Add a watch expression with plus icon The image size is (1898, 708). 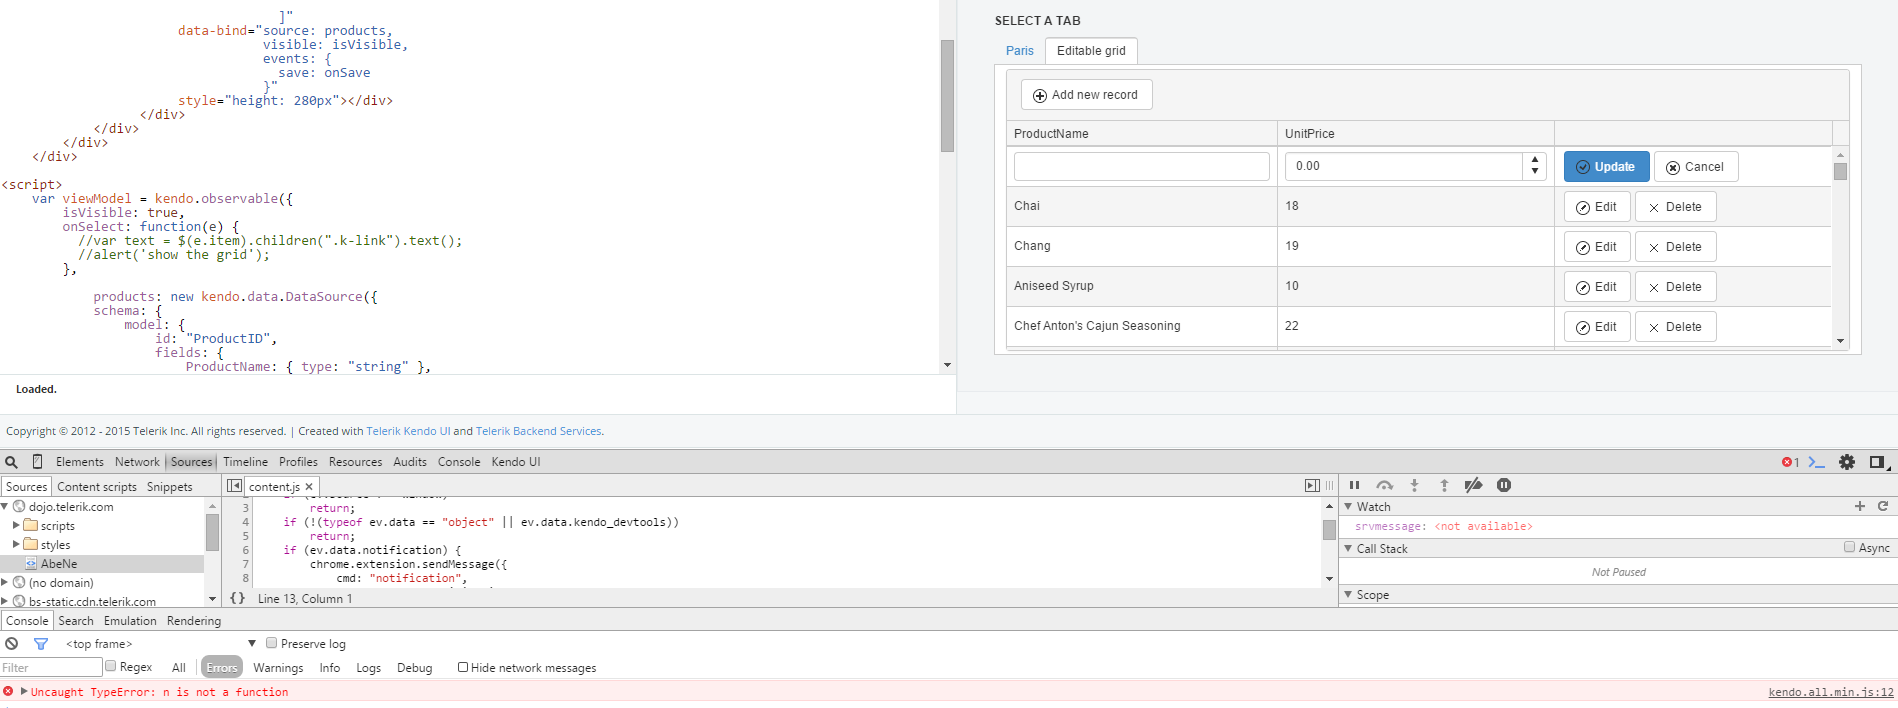[1860, 506]
